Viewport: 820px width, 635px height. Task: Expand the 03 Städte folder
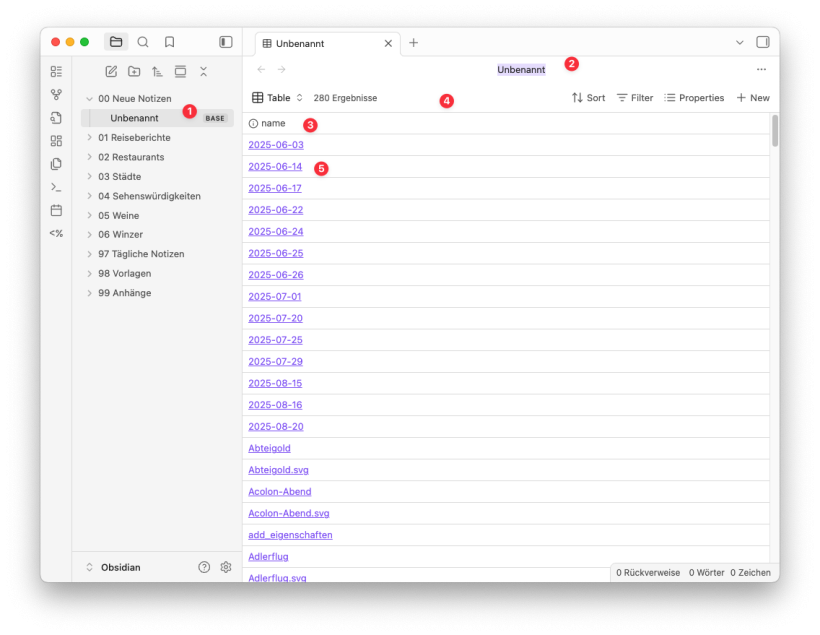pyautogui.click(x=89, y=176)
